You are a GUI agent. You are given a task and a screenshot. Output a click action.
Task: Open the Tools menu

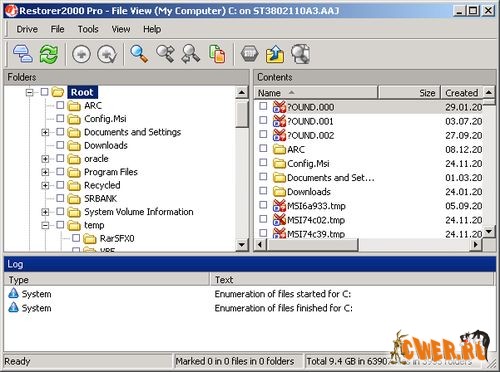pos(88,29)
